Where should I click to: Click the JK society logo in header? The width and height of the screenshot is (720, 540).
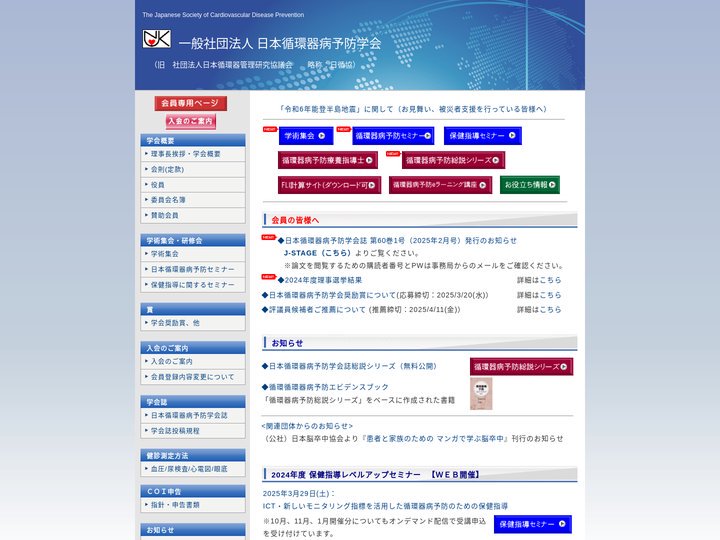157,39
